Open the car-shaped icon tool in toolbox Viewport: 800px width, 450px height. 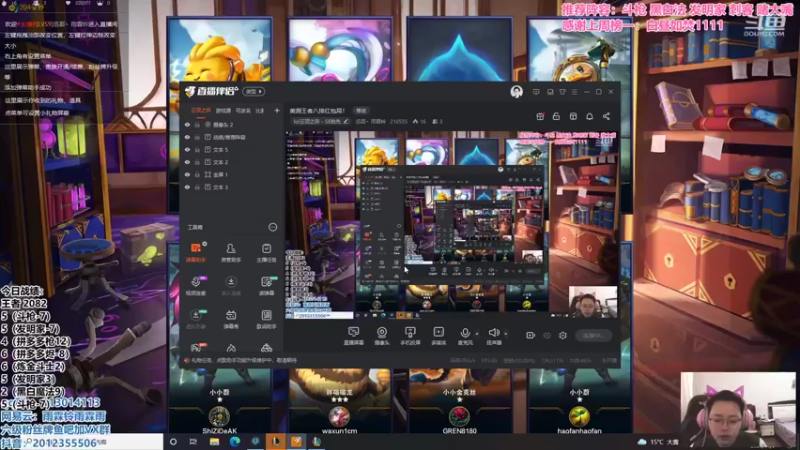266,348
